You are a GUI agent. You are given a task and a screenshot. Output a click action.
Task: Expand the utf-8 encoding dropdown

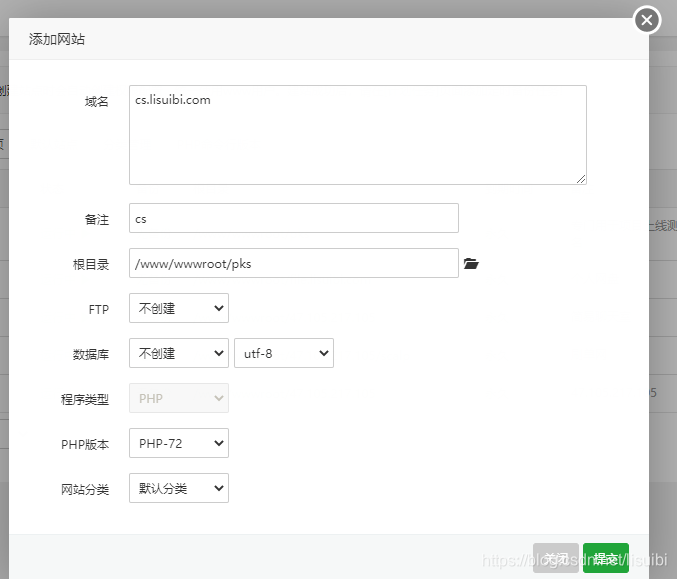coord(284,353)
